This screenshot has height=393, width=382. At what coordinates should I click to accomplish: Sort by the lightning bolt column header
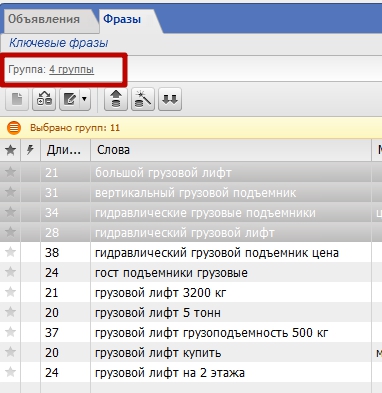(30, 150)
